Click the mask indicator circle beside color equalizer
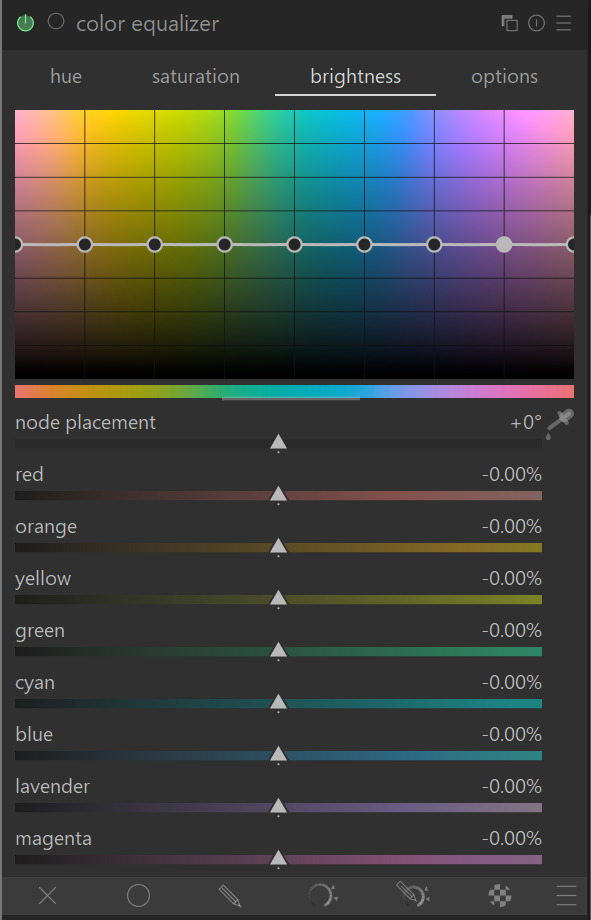Image resolution: width=591 pixels, height=920 pixels. point(56,22)
